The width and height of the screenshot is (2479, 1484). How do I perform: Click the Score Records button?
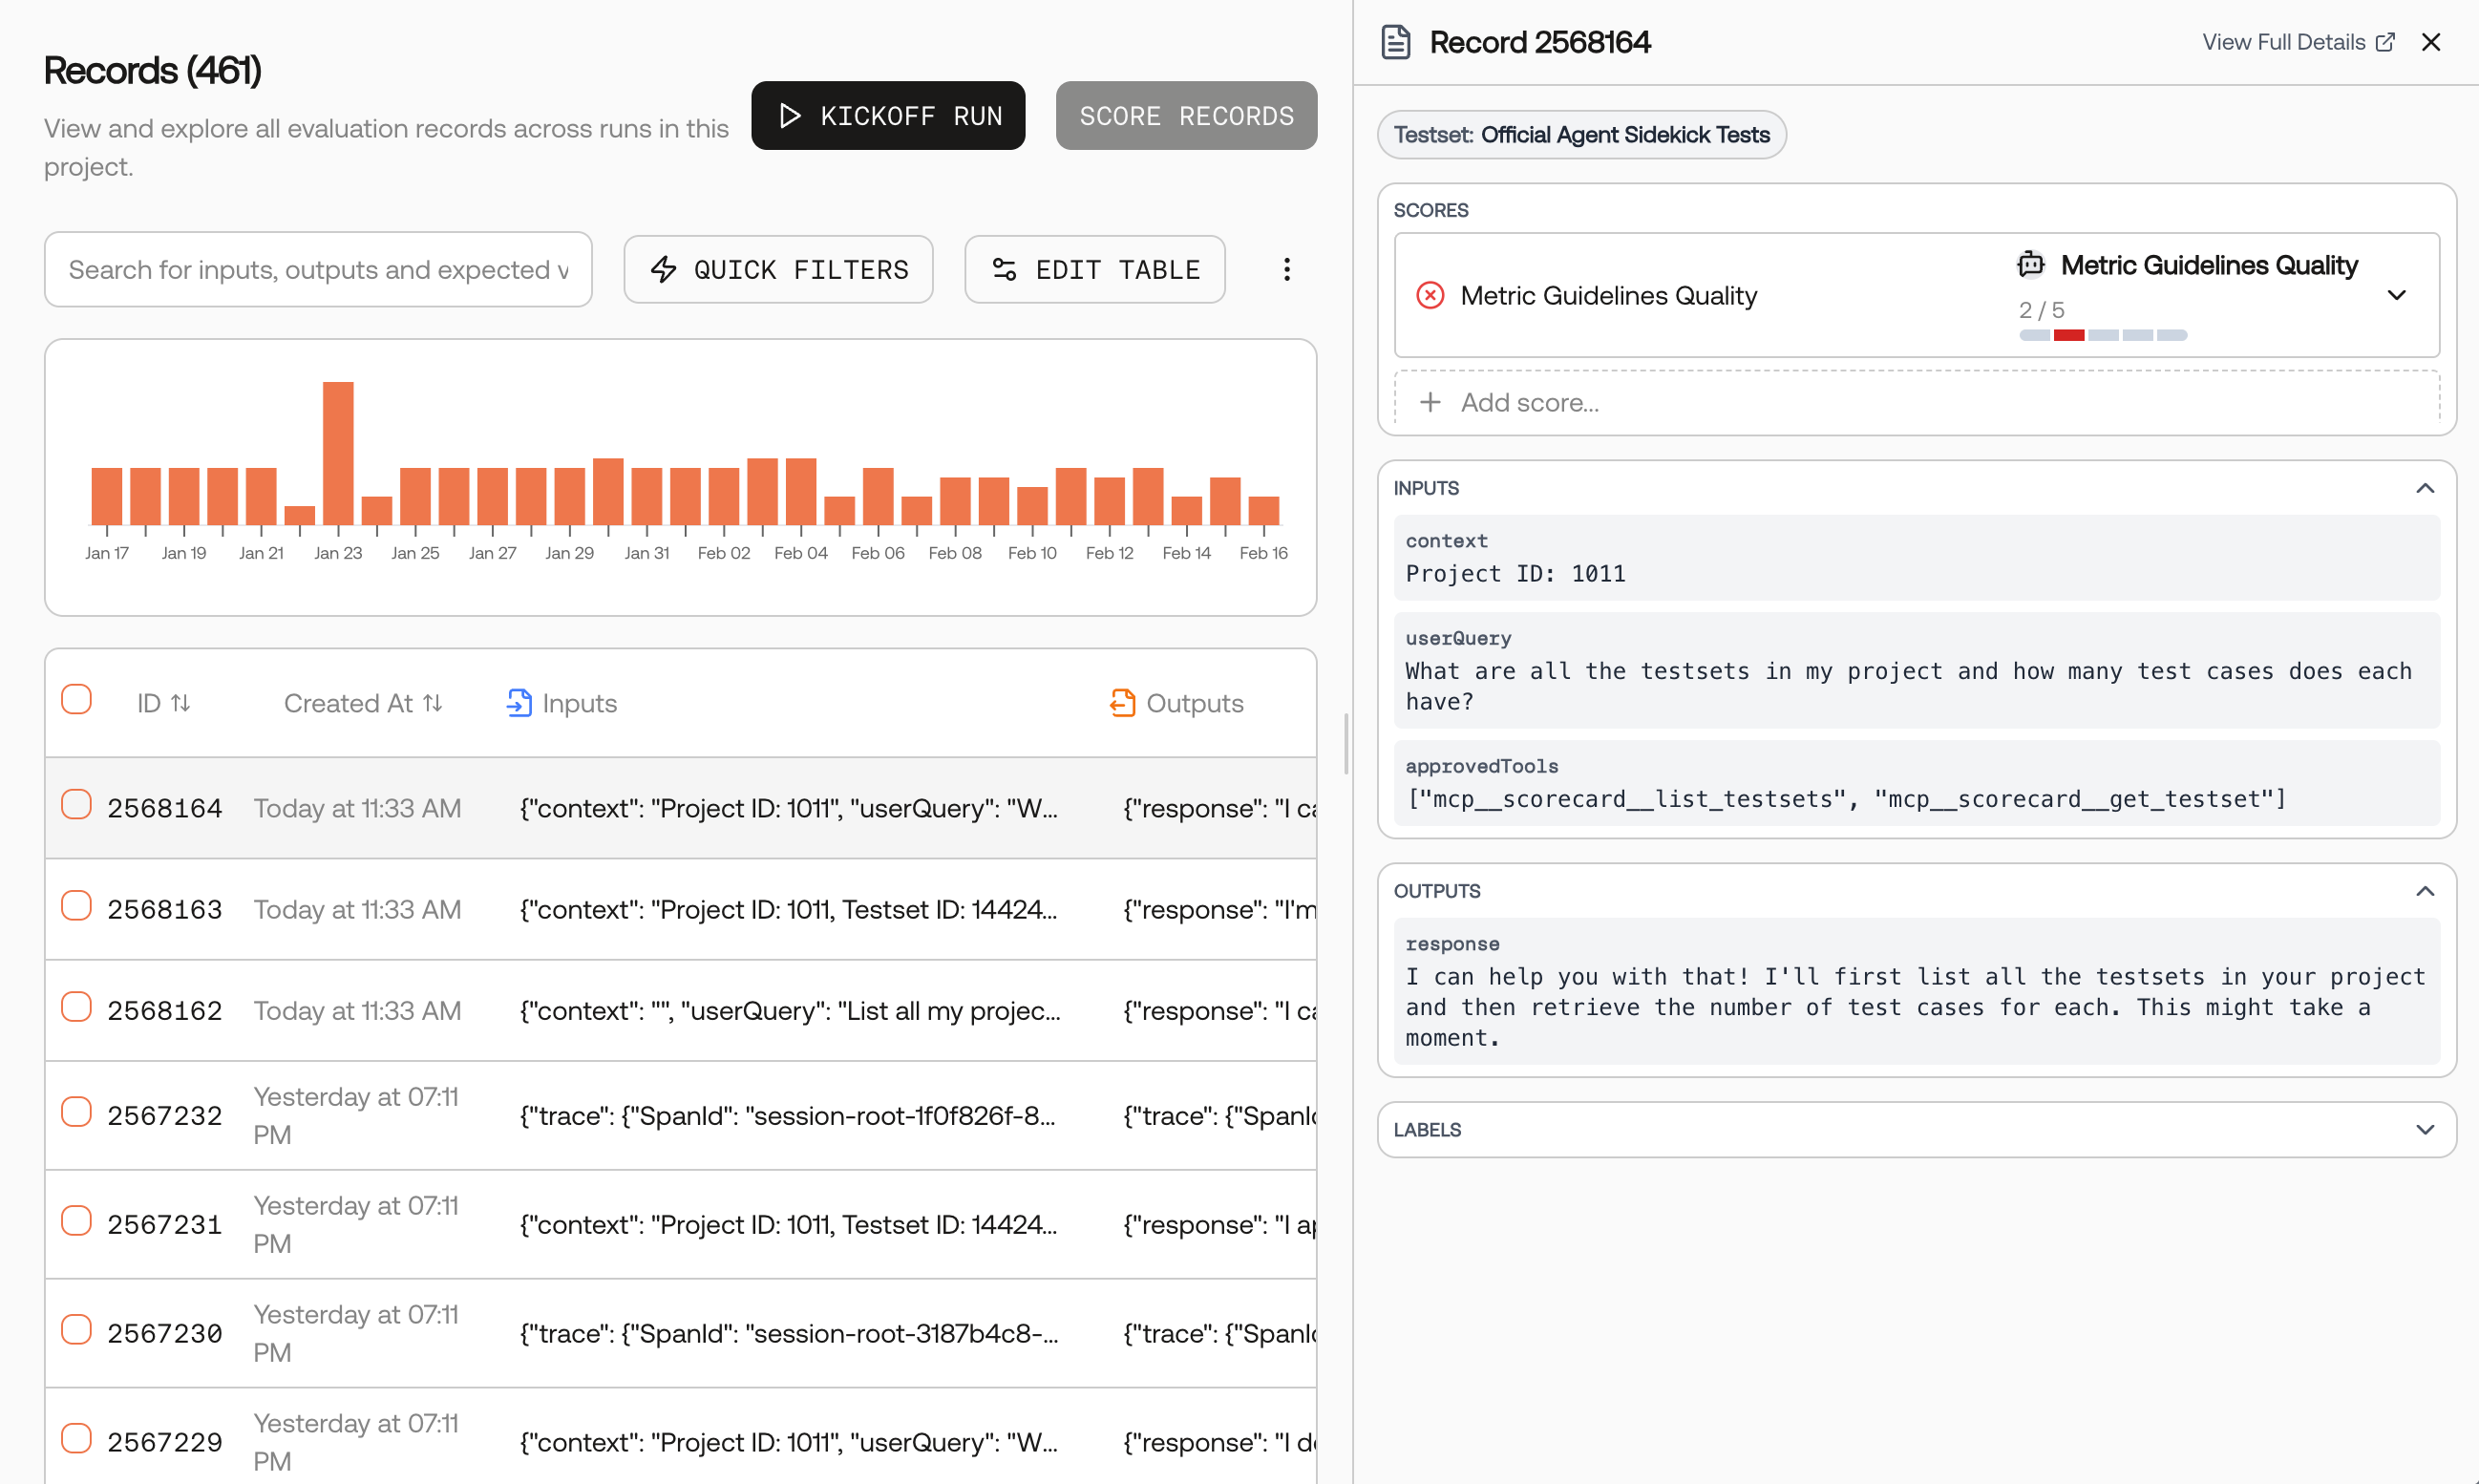(x=1186, y=116)
